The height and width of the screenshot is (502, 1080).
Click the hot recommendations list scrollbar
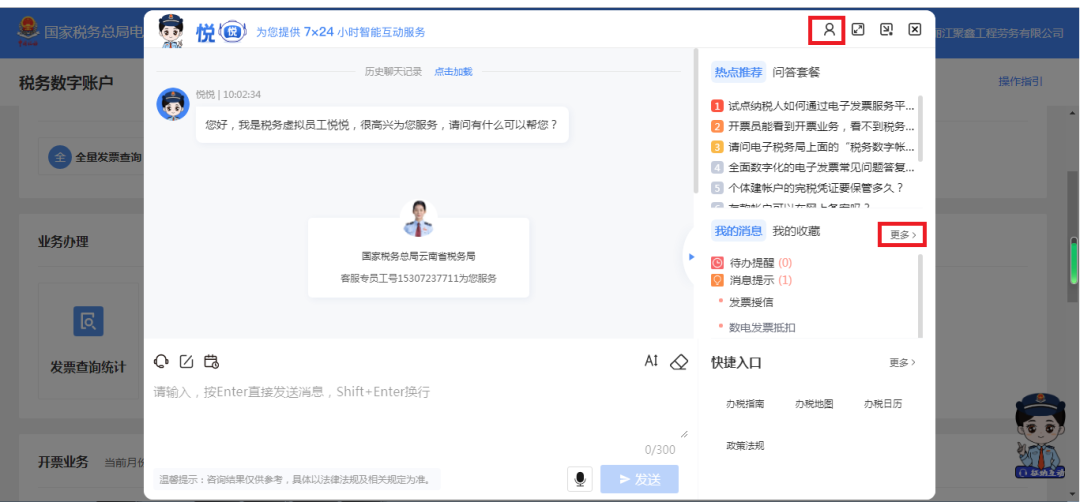921,129
